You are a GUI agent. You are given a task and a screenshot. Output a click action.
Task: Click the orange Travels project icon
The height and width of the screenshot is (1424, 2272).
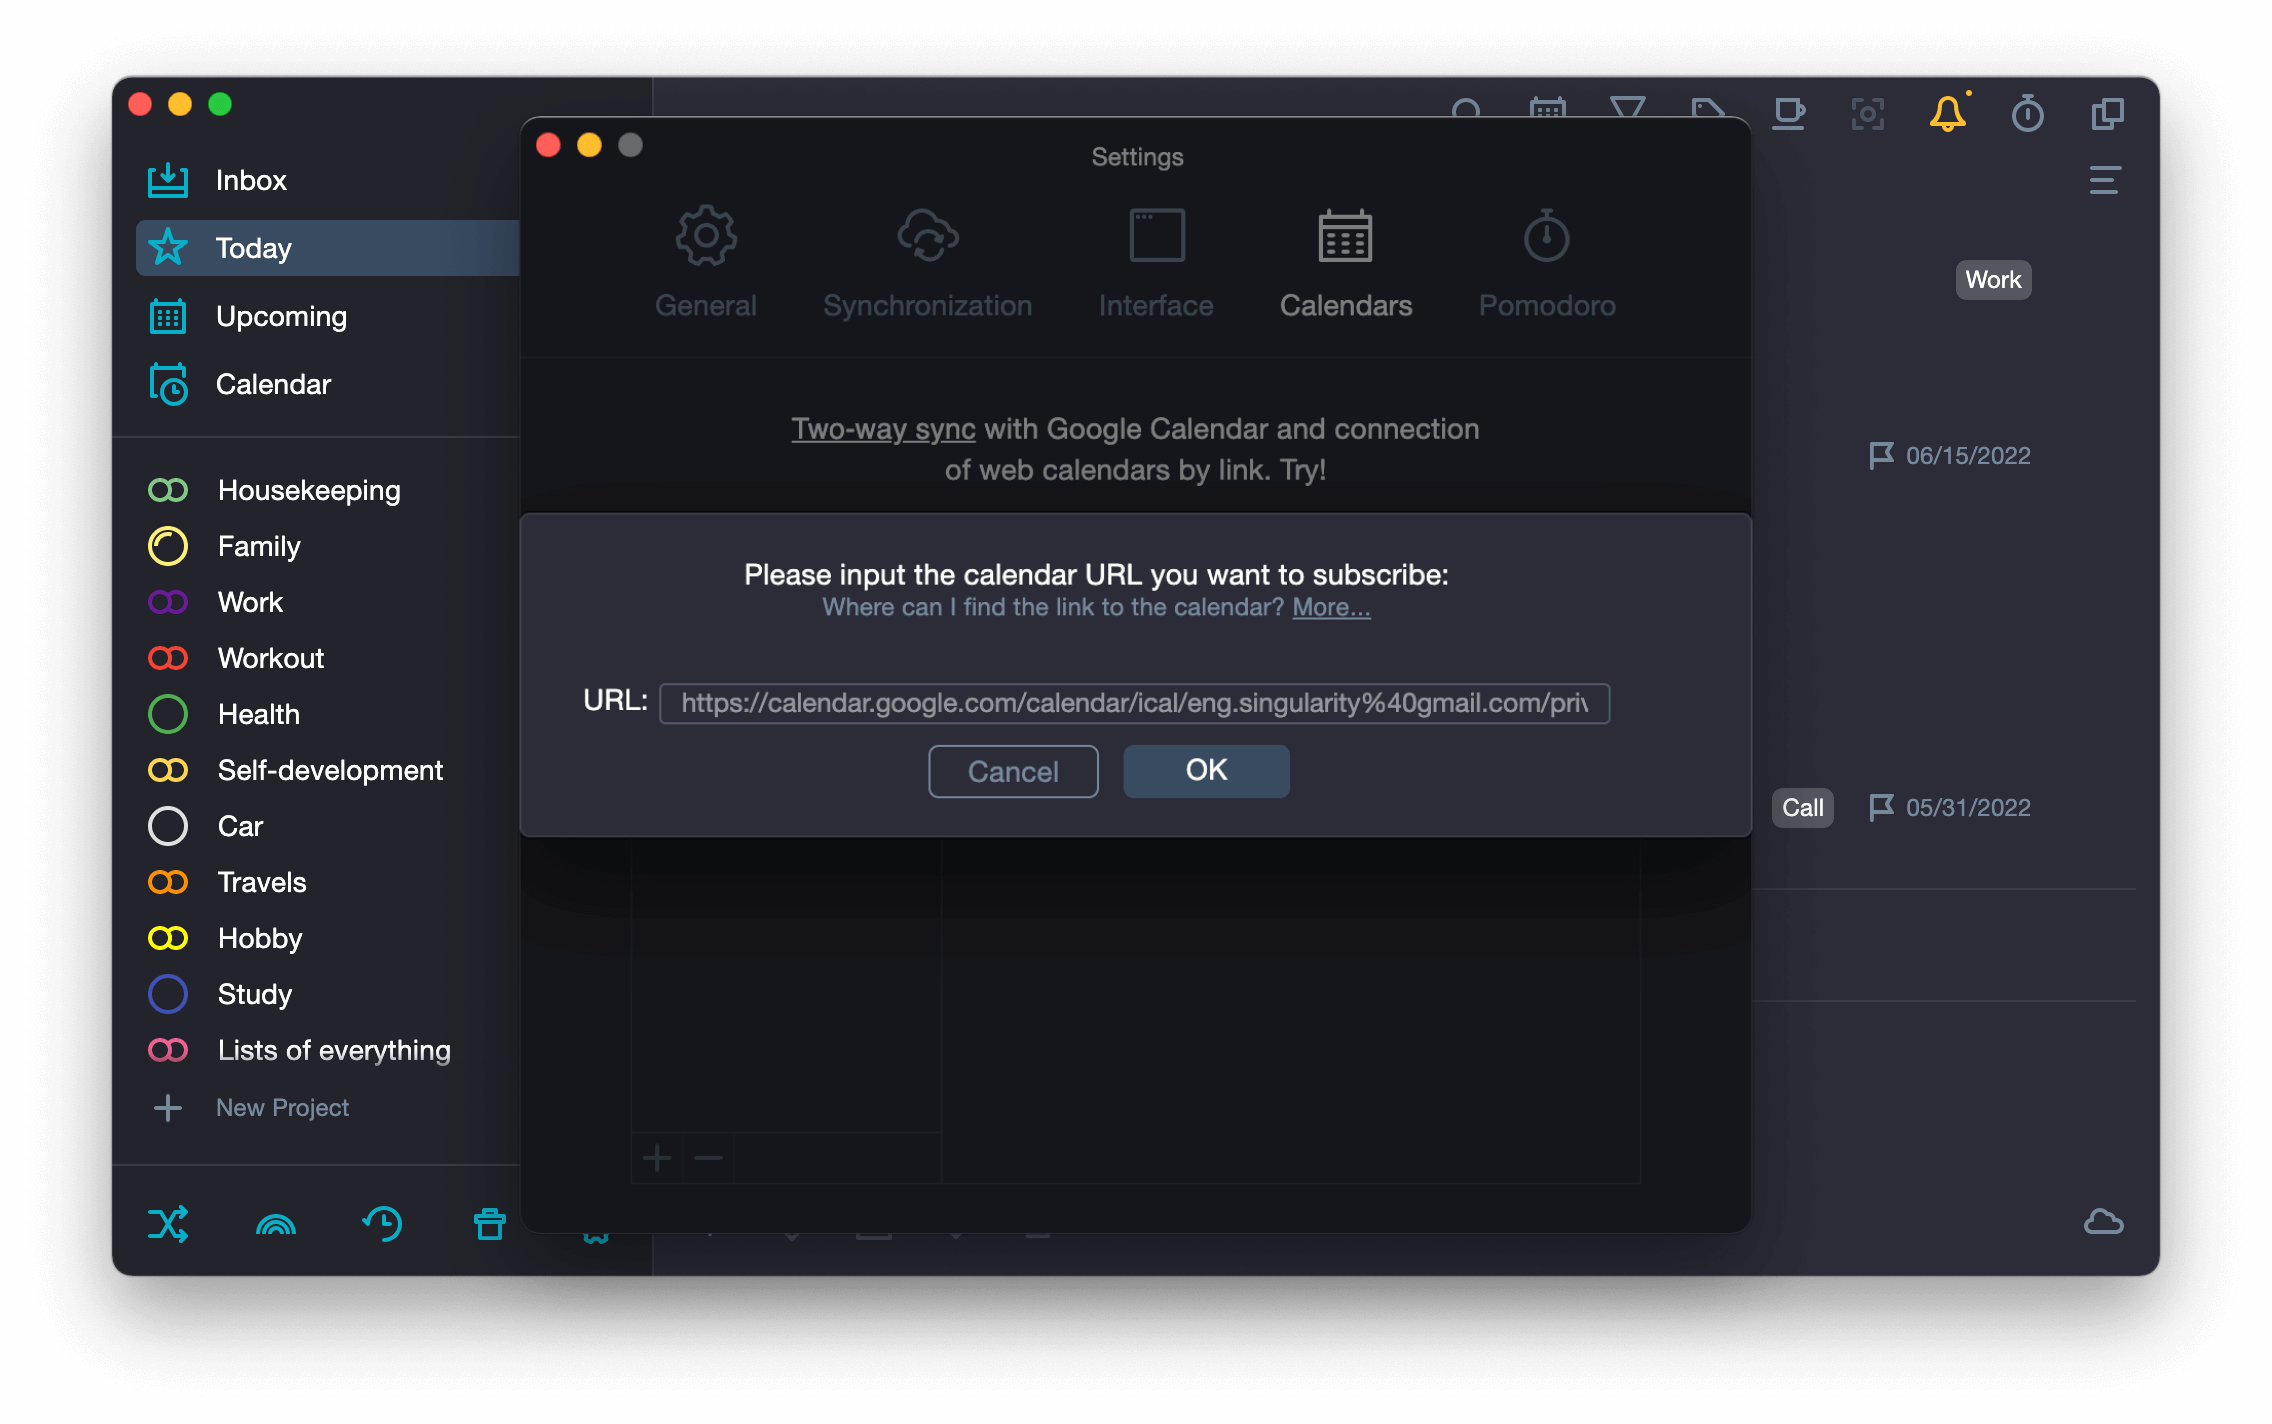[x=168, y=882]
